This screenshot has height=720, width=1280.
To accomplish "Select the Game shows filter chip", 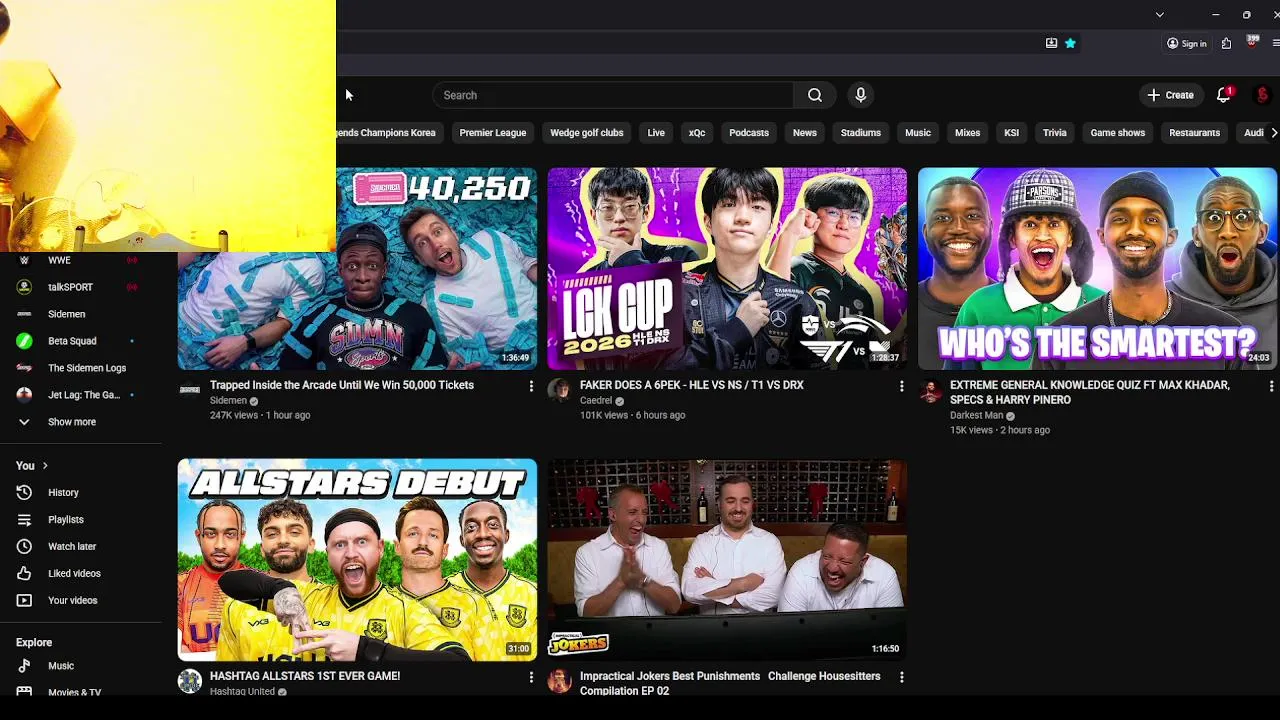I will 1118,133.
